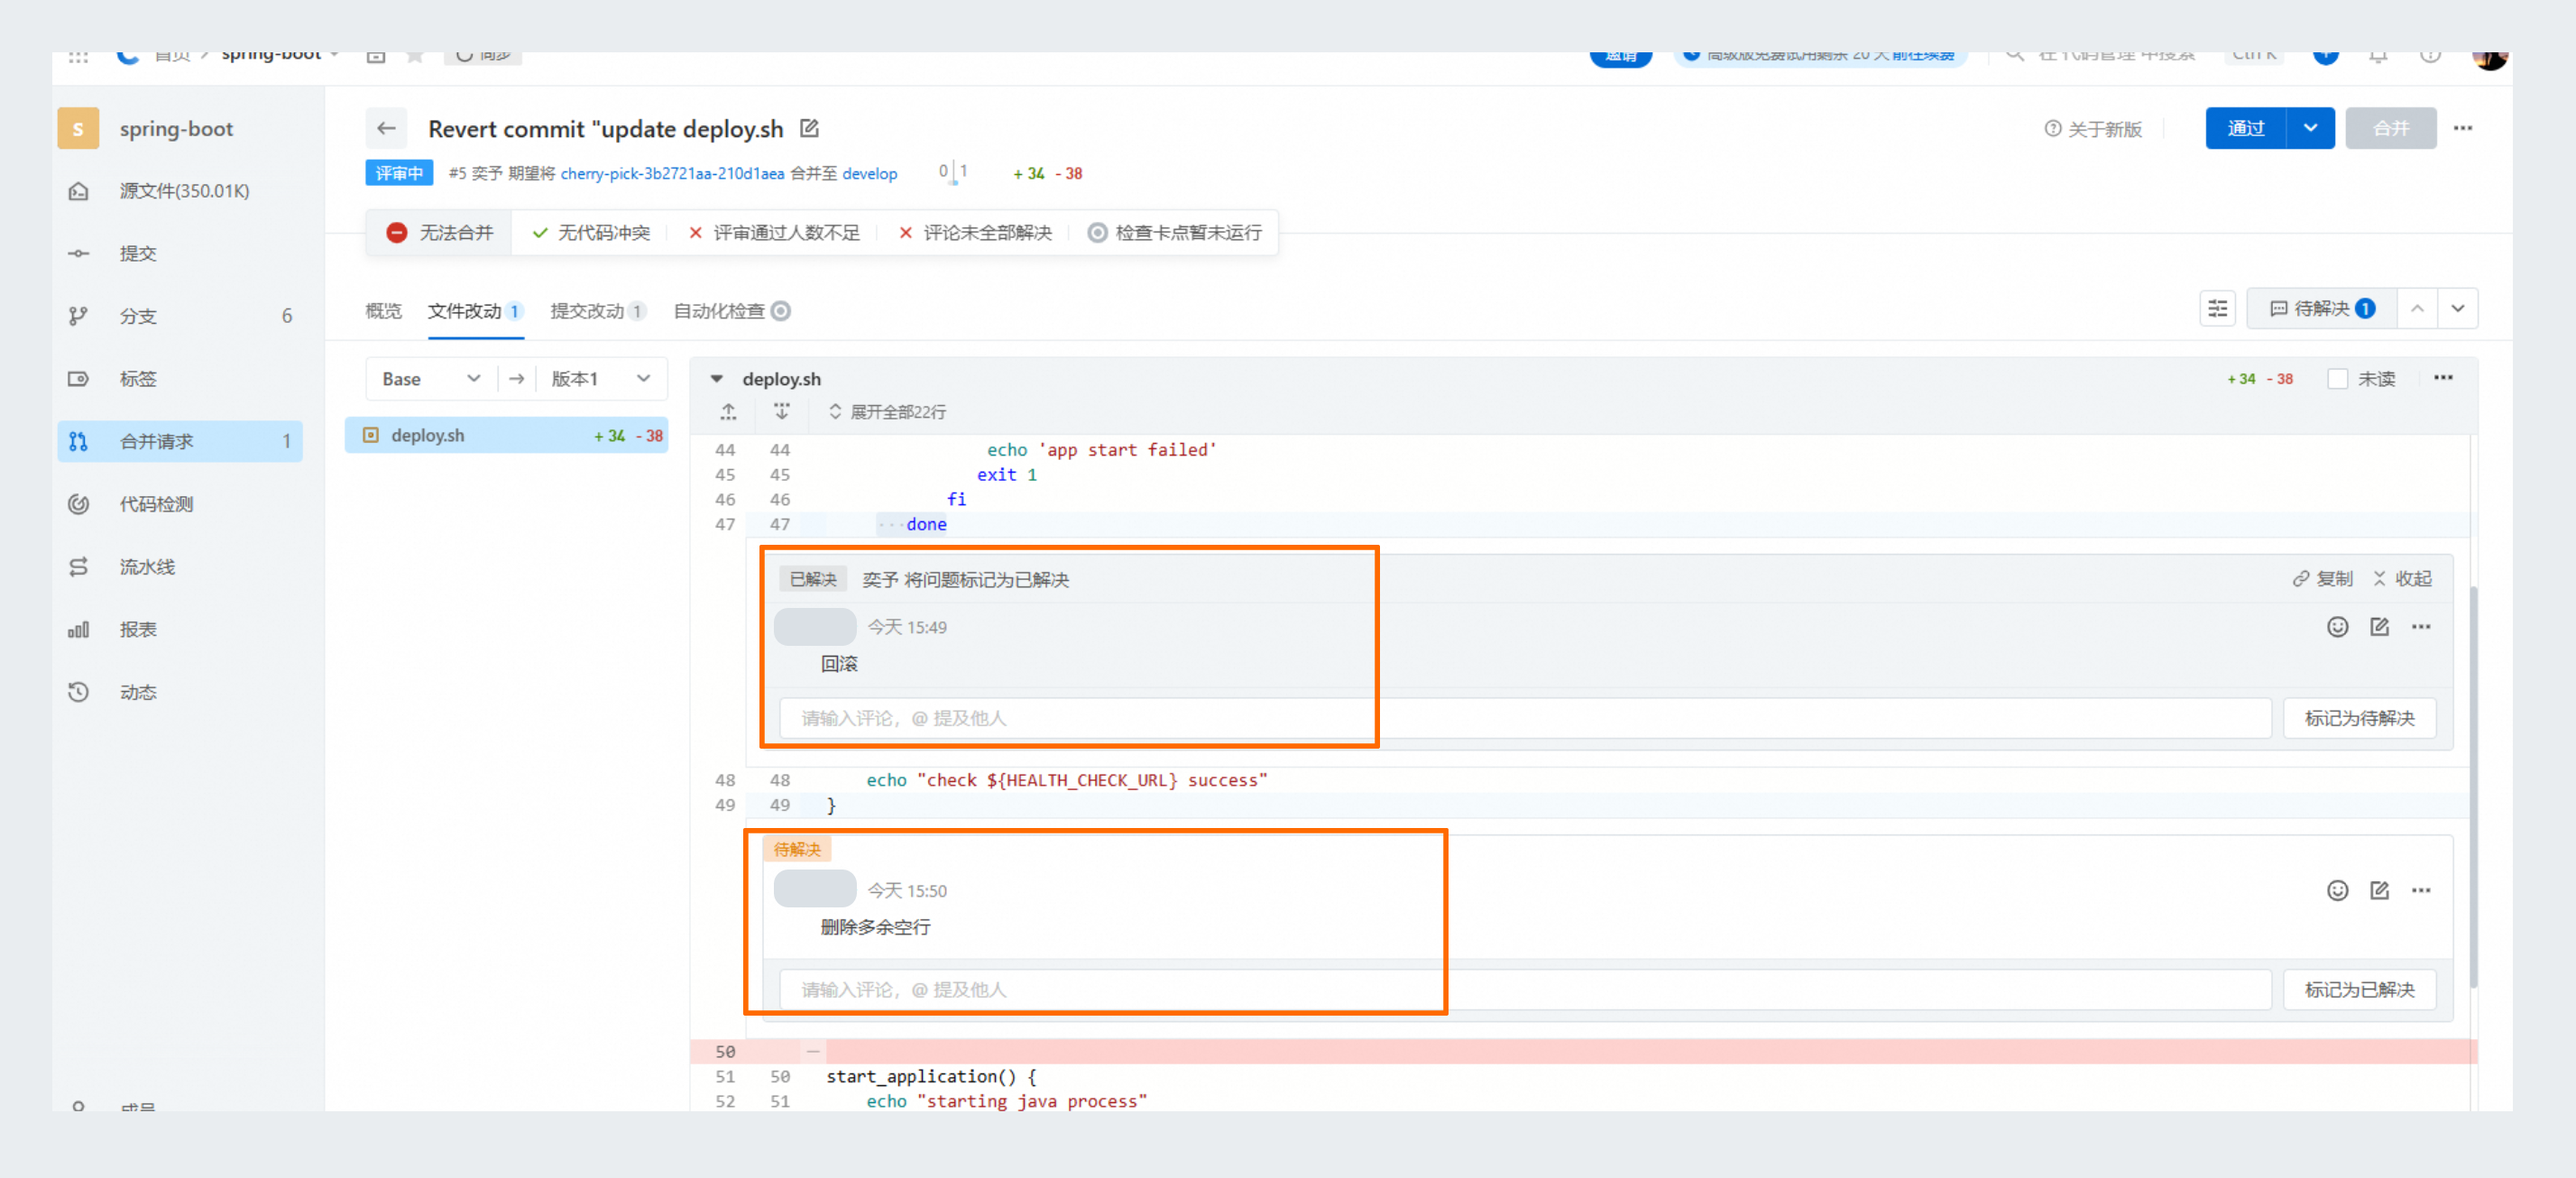Image resolution: width=2576 pixels, height=1178 pixels.
Task: Click 无法合并 status indicator
Action: coord(440,232)
